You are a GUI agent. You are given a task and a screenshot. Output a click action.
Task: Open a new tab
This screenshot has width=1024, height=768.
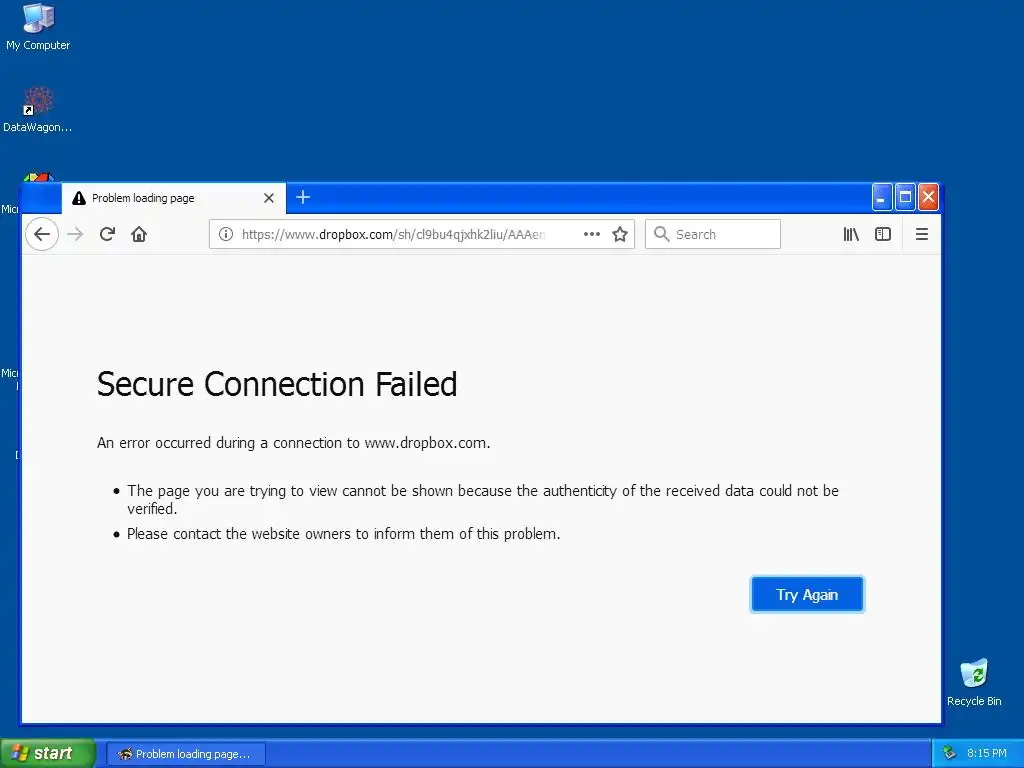[303, 197]
